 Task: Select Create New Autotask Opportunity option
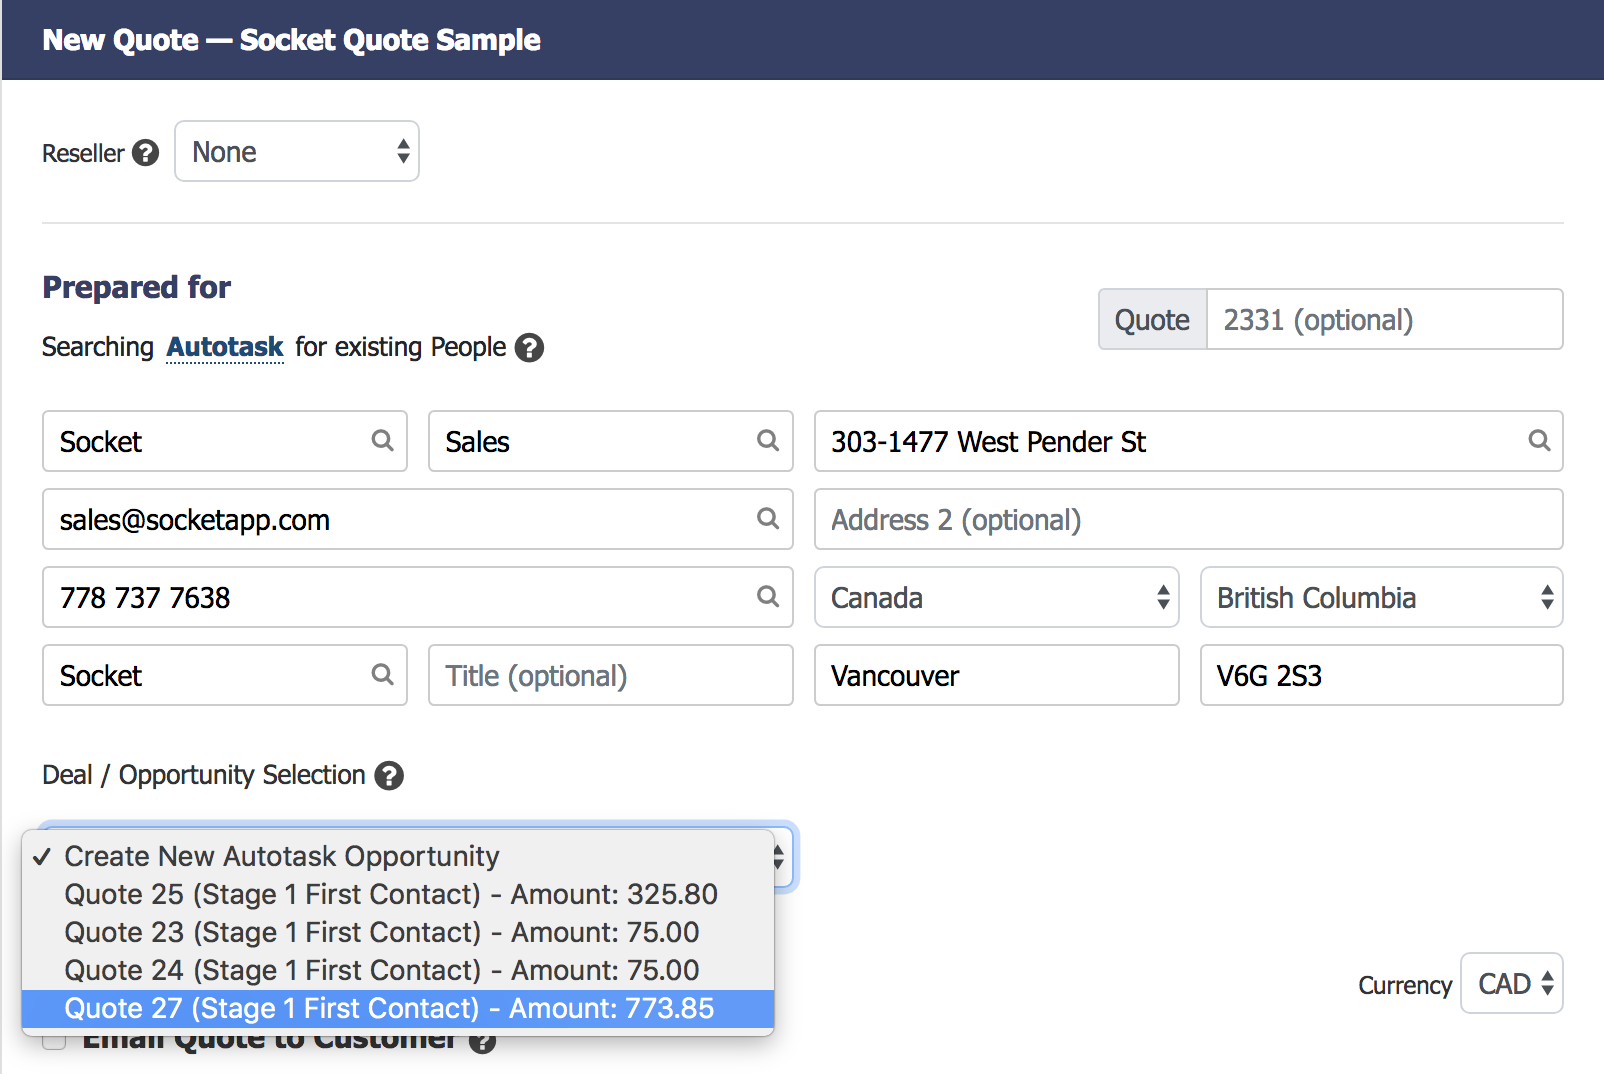[x=398, y=856]
